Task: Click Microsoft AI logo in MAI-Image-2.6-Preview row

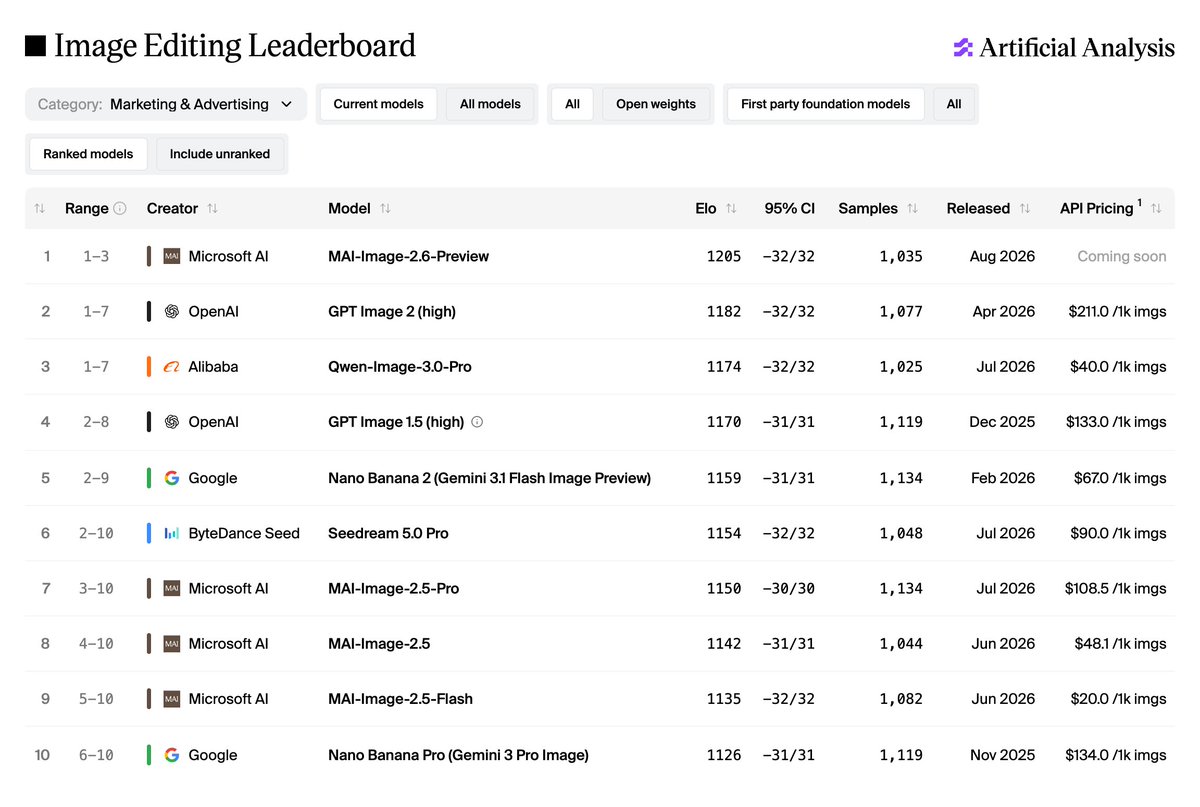Action: click(172, 256)
